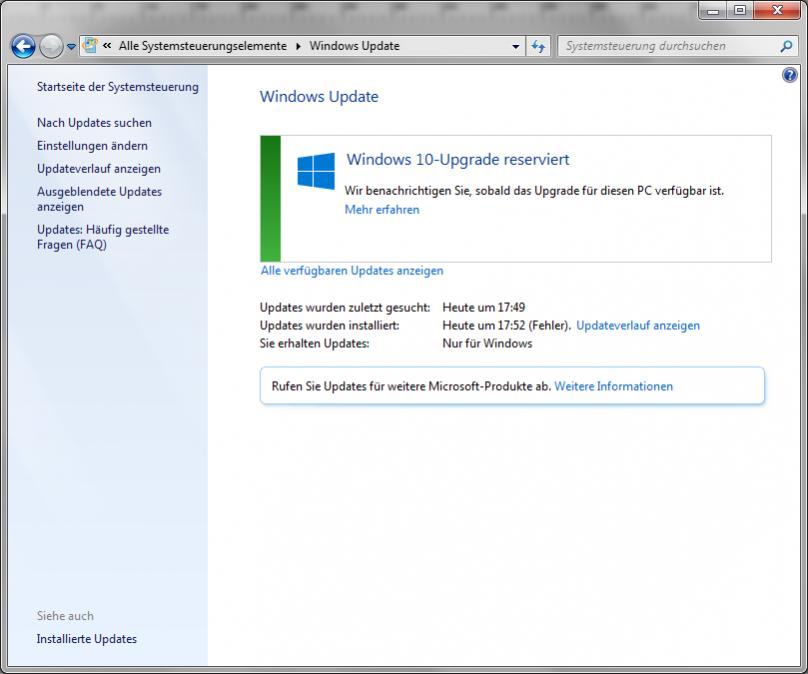Open 'Startseite der Systemsteuerung'
Viewport: 808px width, 674px height.
click(117, 87)
